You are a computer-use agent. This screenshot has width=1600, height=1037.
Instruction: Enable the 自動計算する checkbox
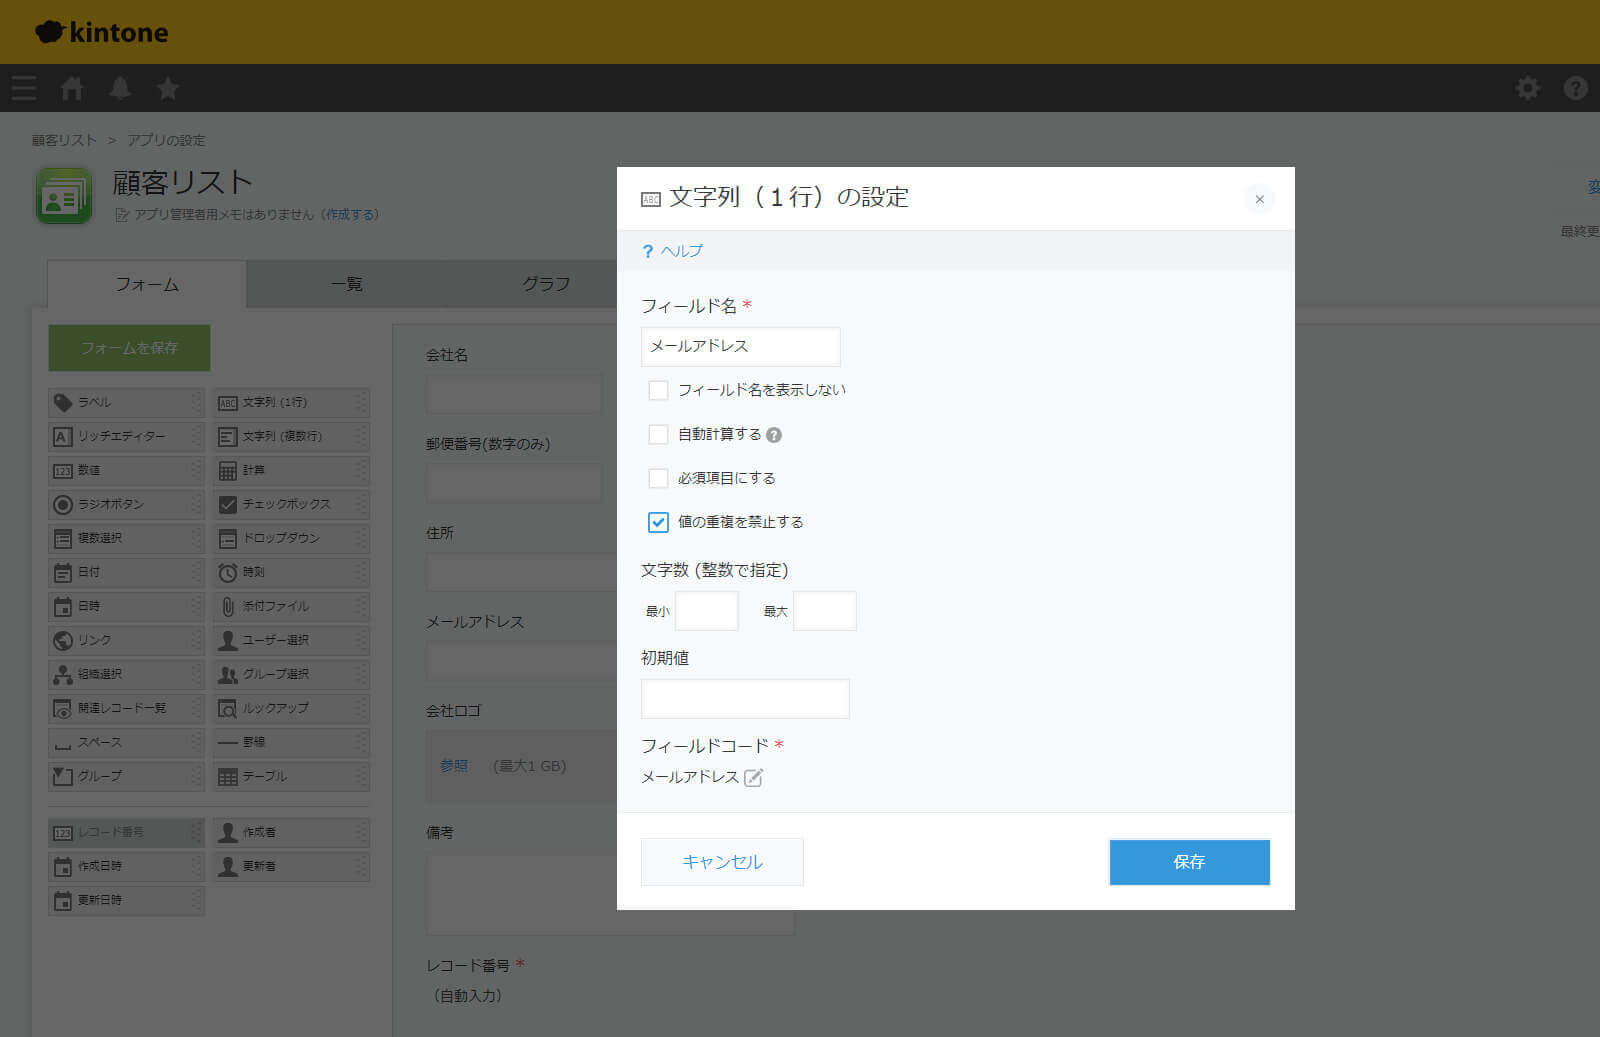click(x=657, y=434)
